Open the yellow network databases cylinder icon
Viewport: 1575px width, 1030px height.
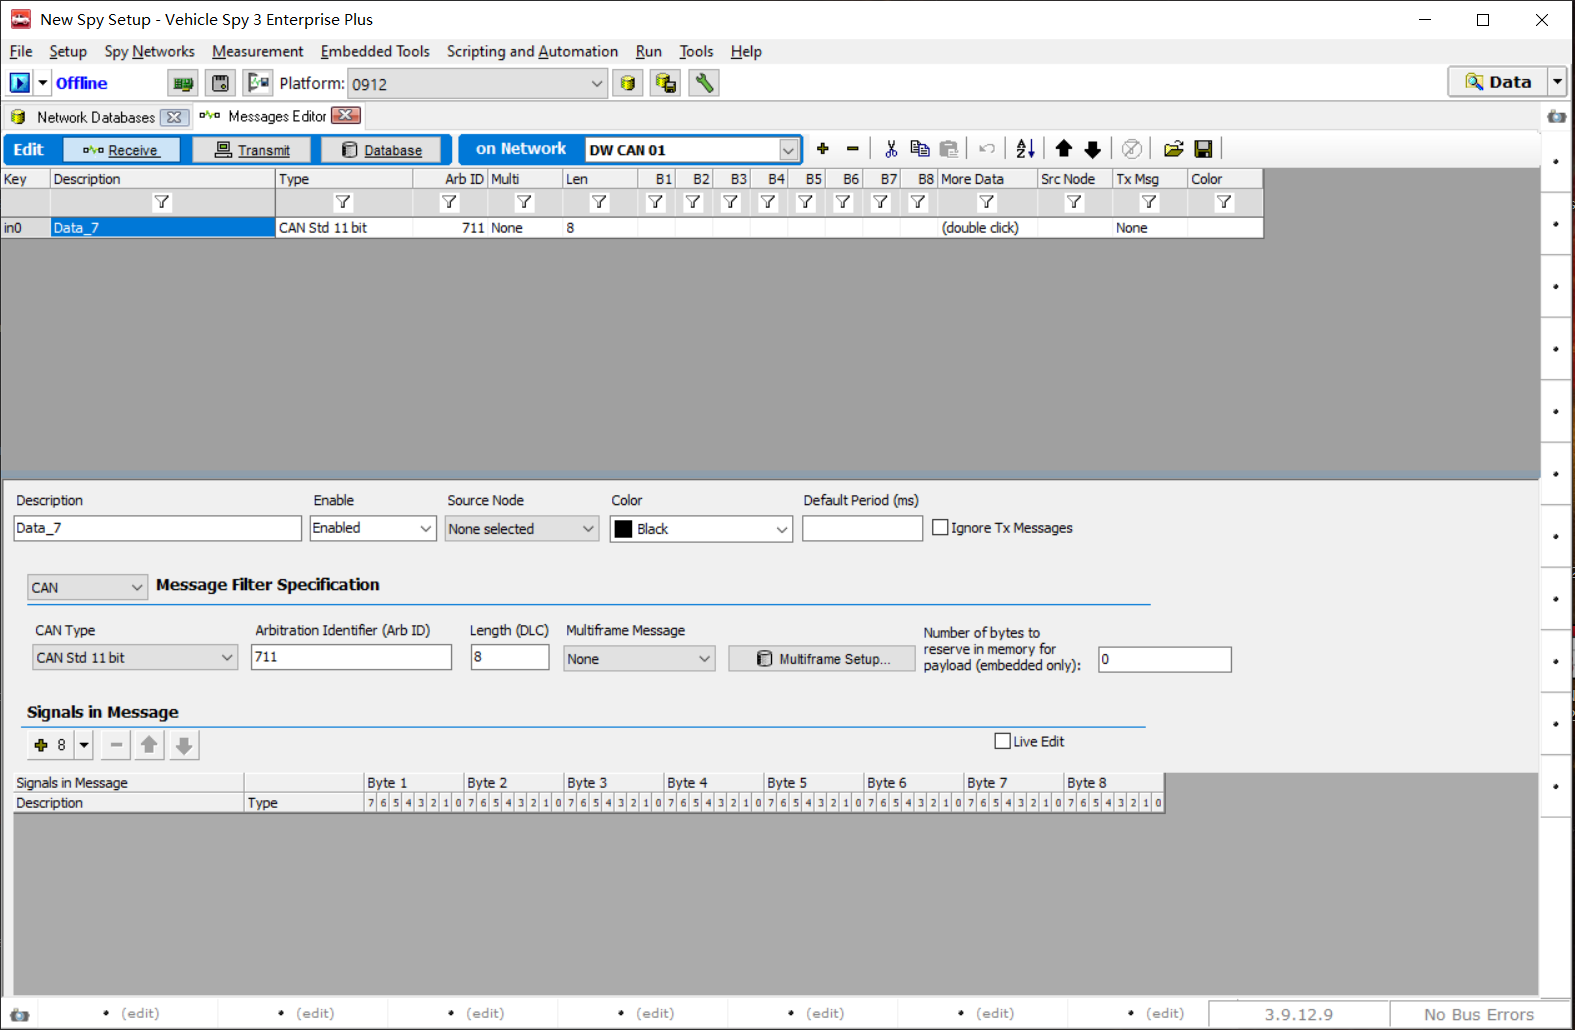[x=628, y=83]
